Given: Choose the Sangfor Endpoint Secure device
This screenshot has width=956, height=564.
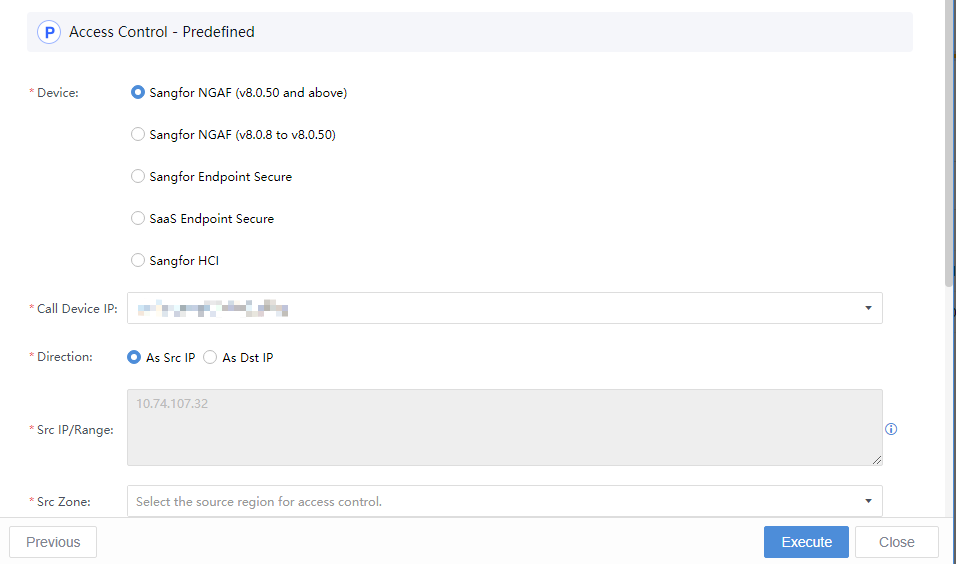Looking at the screenshot, I should pyautogui.click(x=139, y=177).
